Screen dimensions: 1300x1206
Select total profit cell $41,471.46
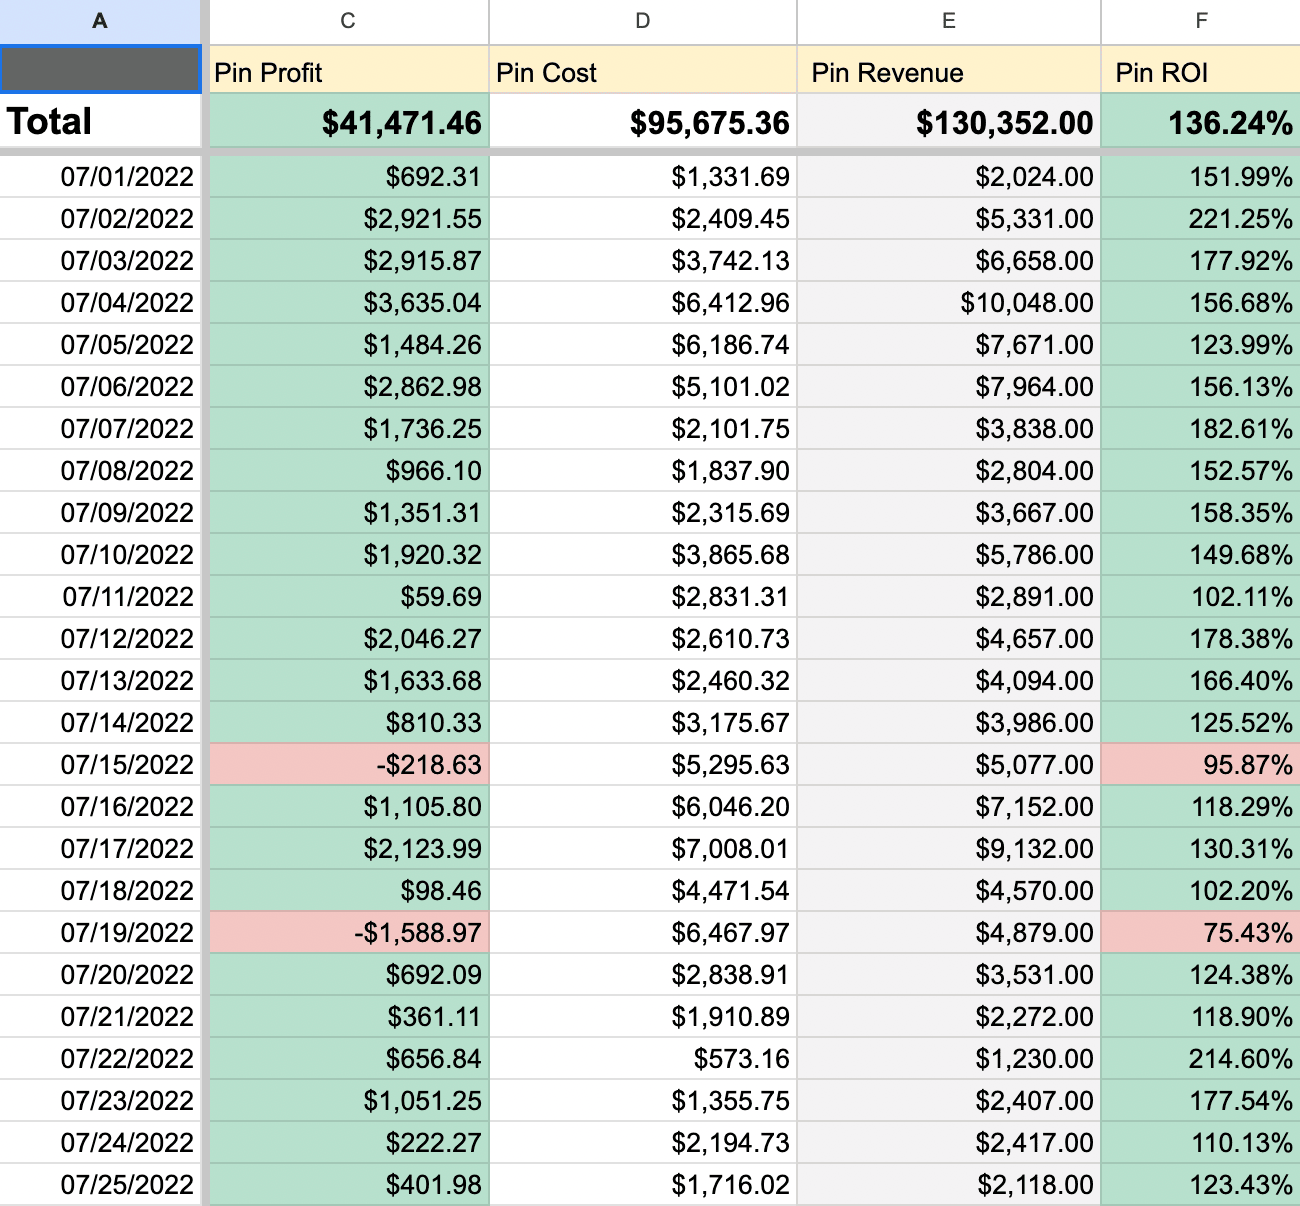pyautogui.click(x=347, y=122)
